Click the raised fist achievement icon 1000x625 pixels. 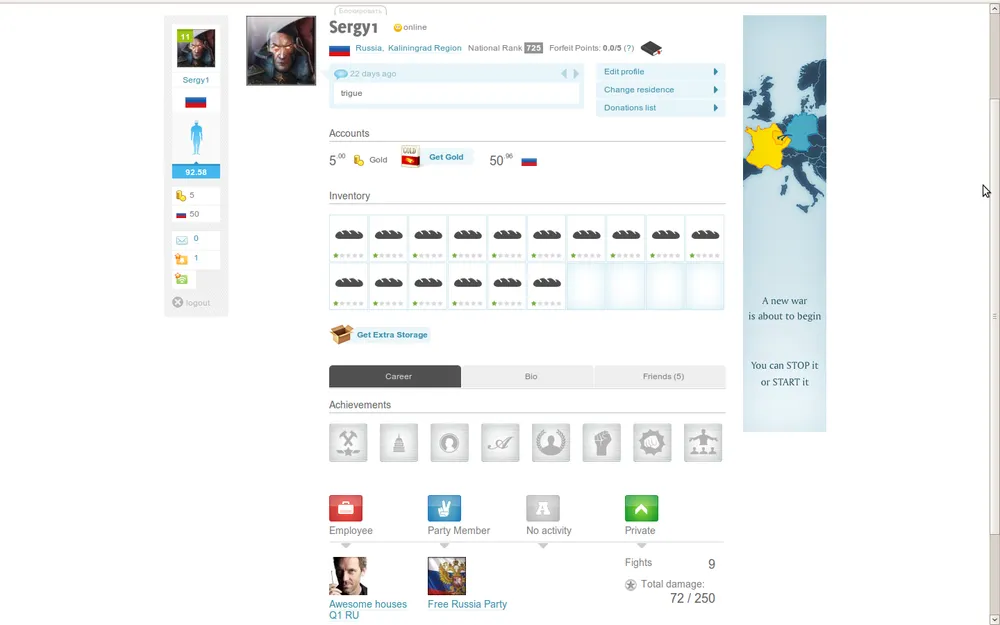[601, 443]
